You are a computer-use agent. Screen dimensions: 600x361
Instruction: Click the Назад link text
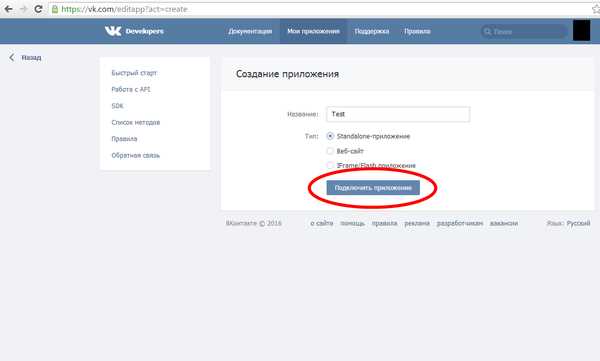(x=31, y=57)
